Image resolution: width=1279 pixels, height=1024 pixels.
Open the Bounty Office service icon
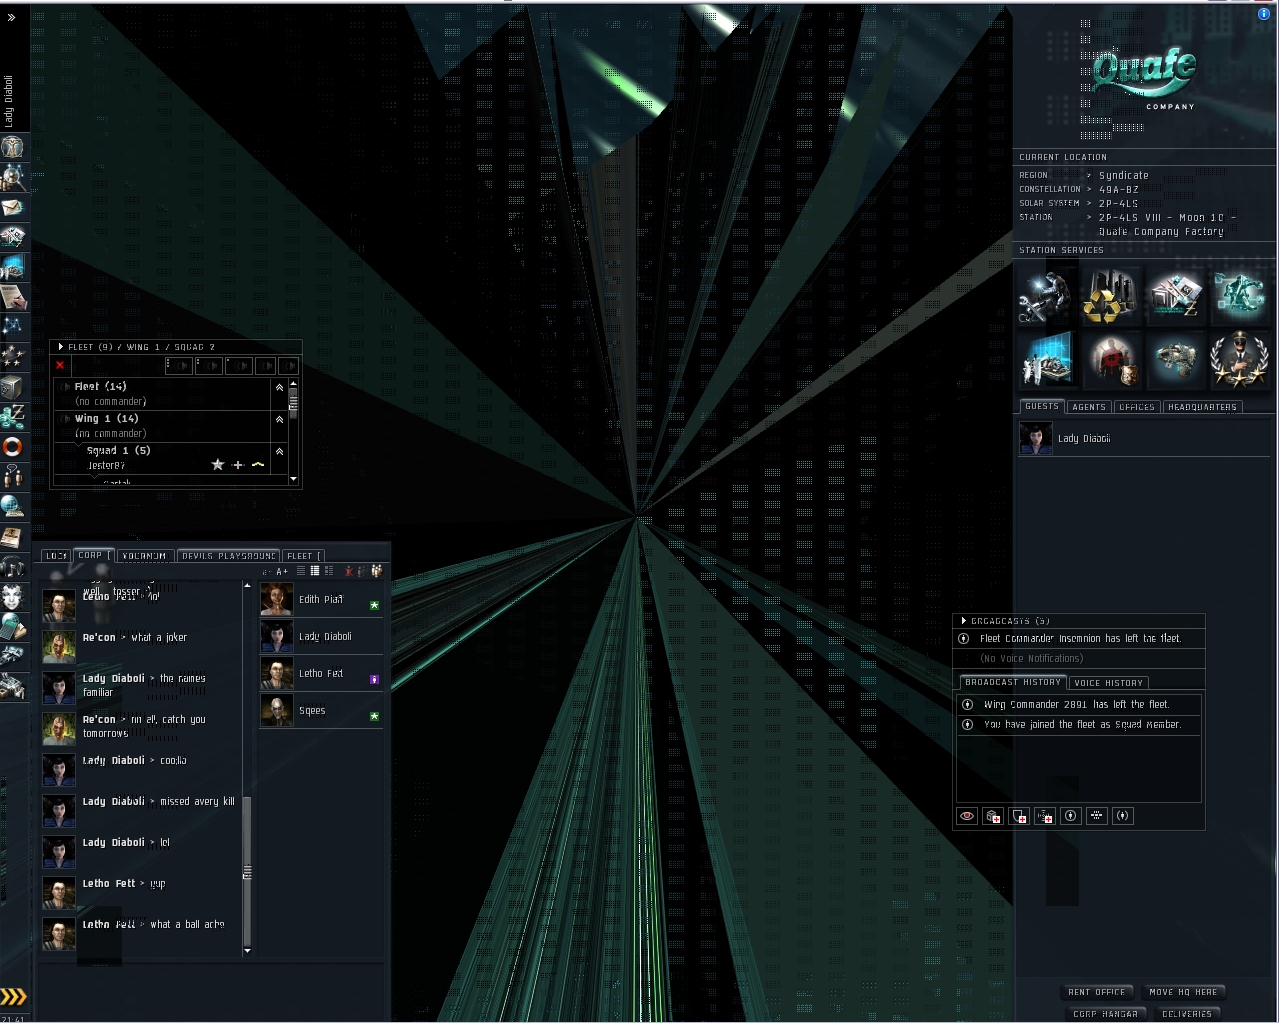[1110, 359]
